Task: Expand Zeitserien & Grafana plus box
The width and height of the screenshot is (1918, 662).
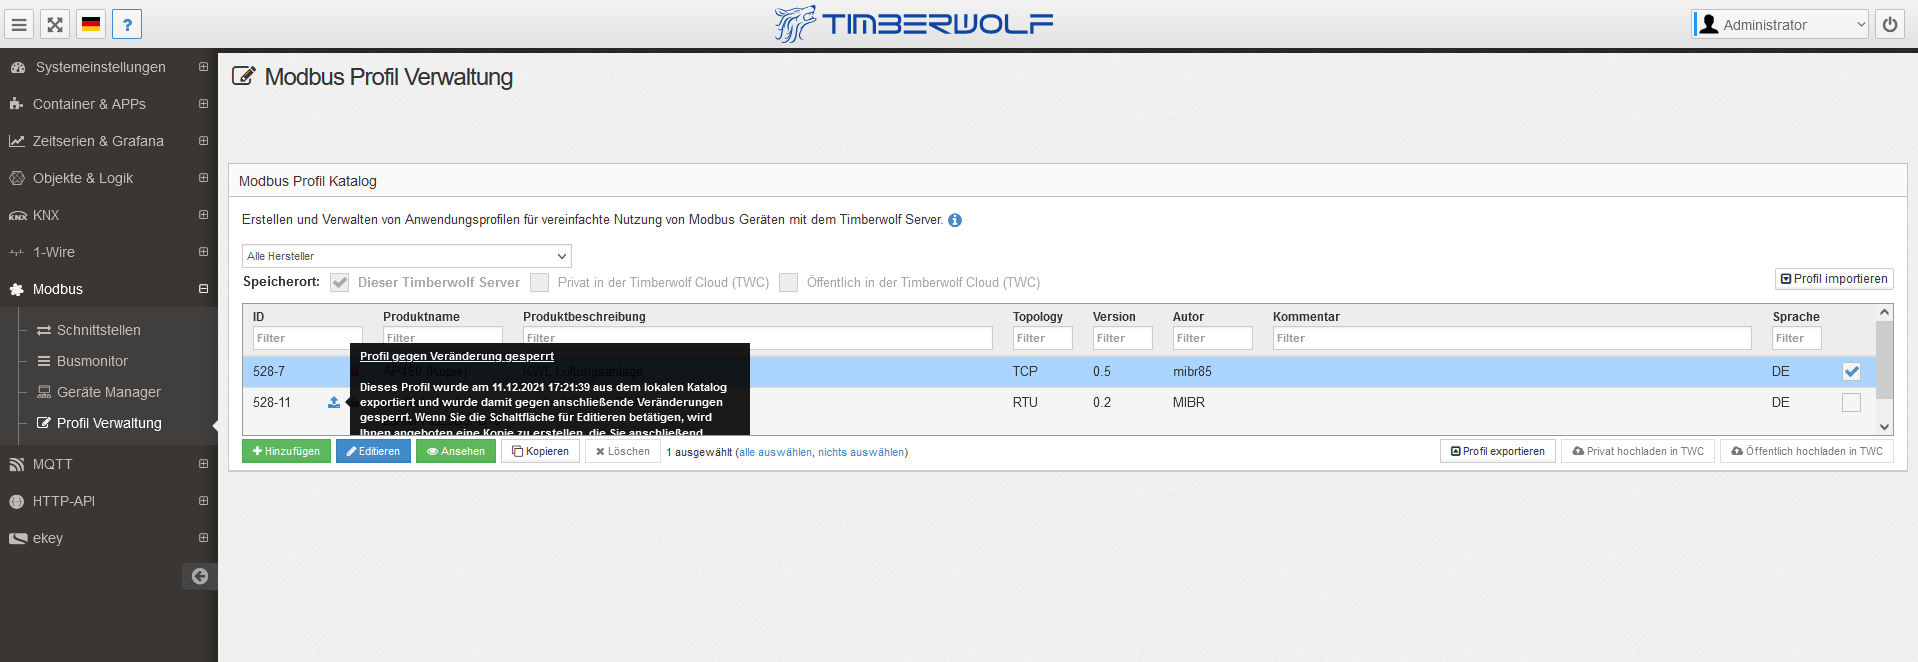Action: pos(203,141)
